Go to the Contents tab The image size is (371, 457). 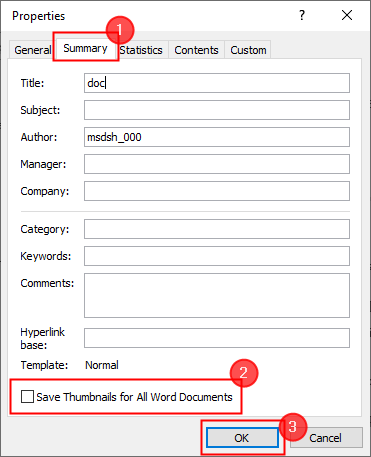pyautogui.click(x=196, y=50)
